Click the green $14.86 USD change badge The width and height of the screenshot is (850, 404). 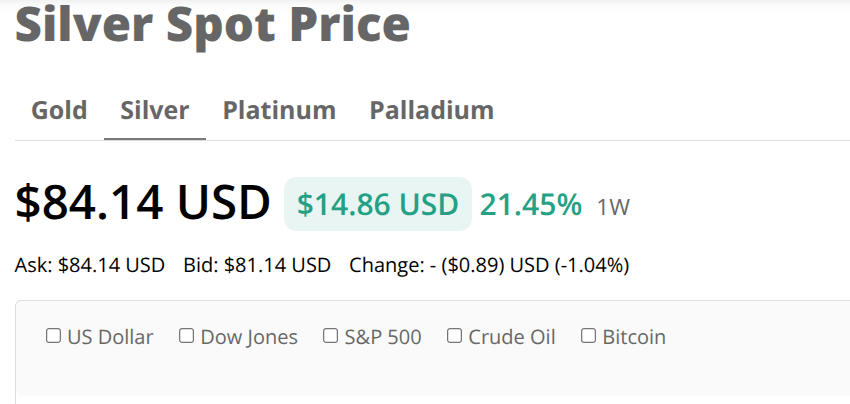pos(377,204)
